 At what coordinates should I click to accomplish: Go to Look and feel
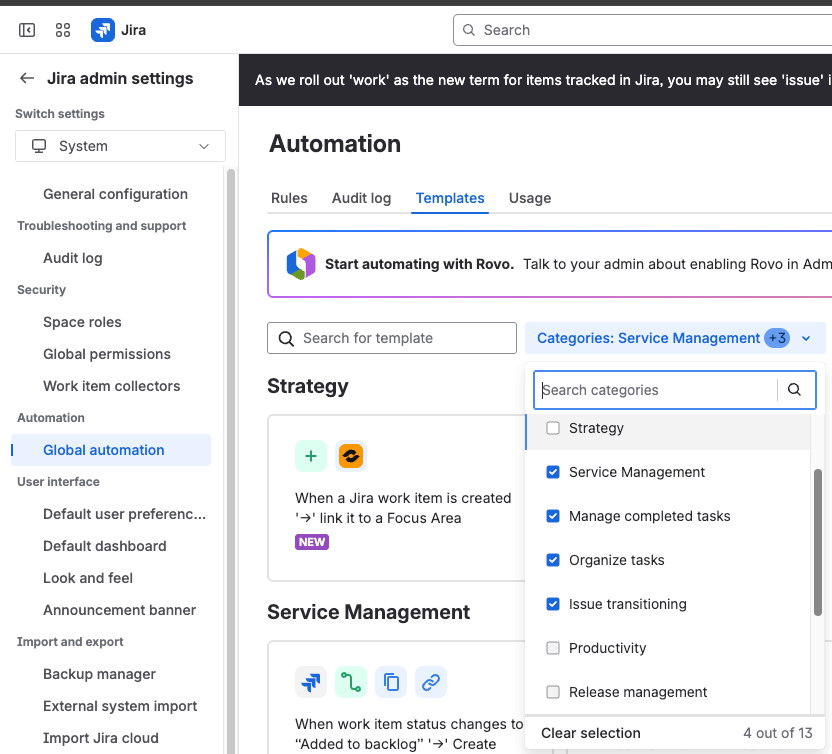click(88, 578)
